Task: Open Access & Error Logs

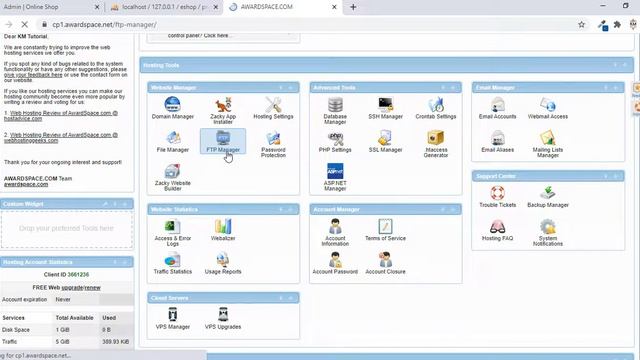Action: pos(173,233)
